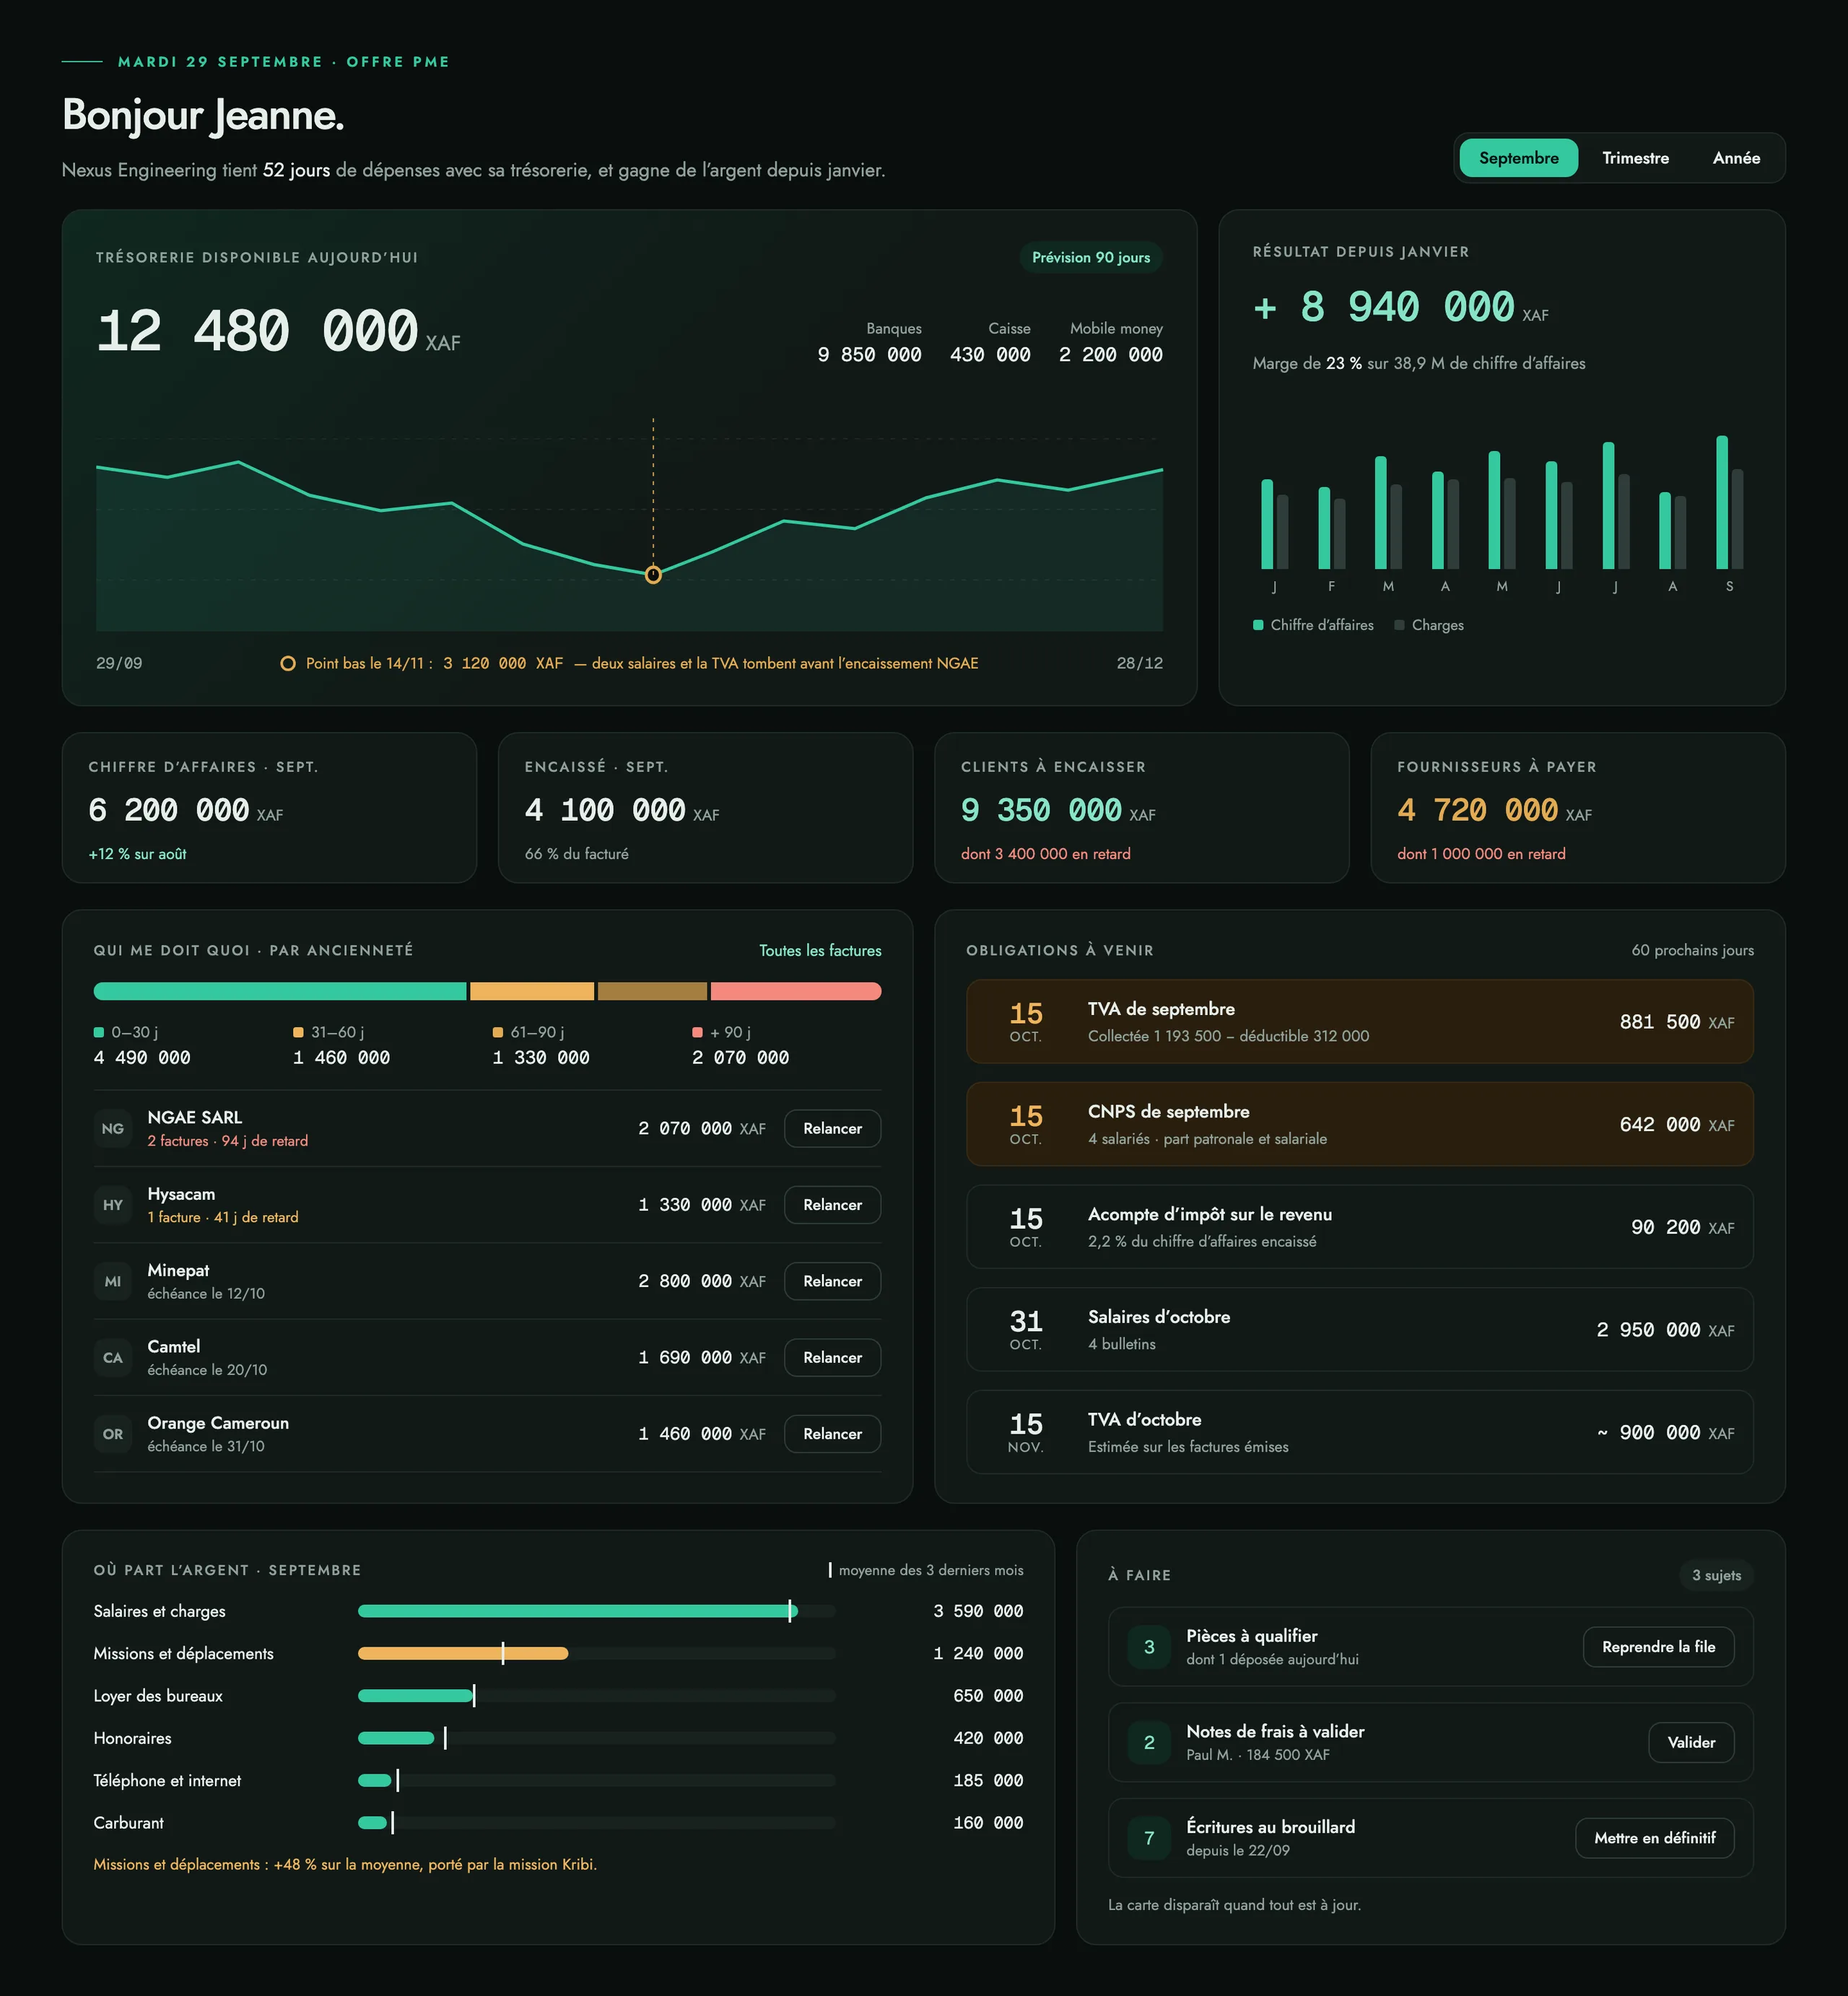1848x1996 pixels.
Task: Open the TVA de septembre obligation row
Action: (x=1359, y=1021)
